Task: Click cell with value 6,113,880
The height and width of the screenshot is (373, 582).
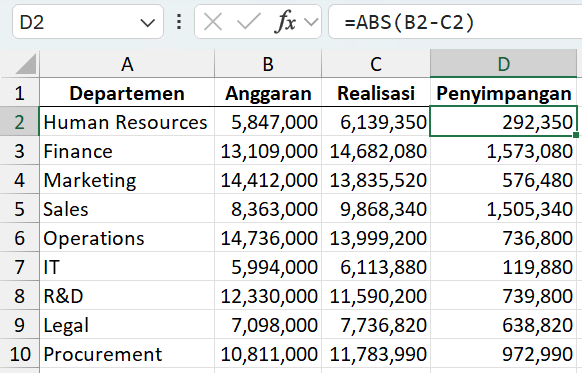Action: [376, 266]
